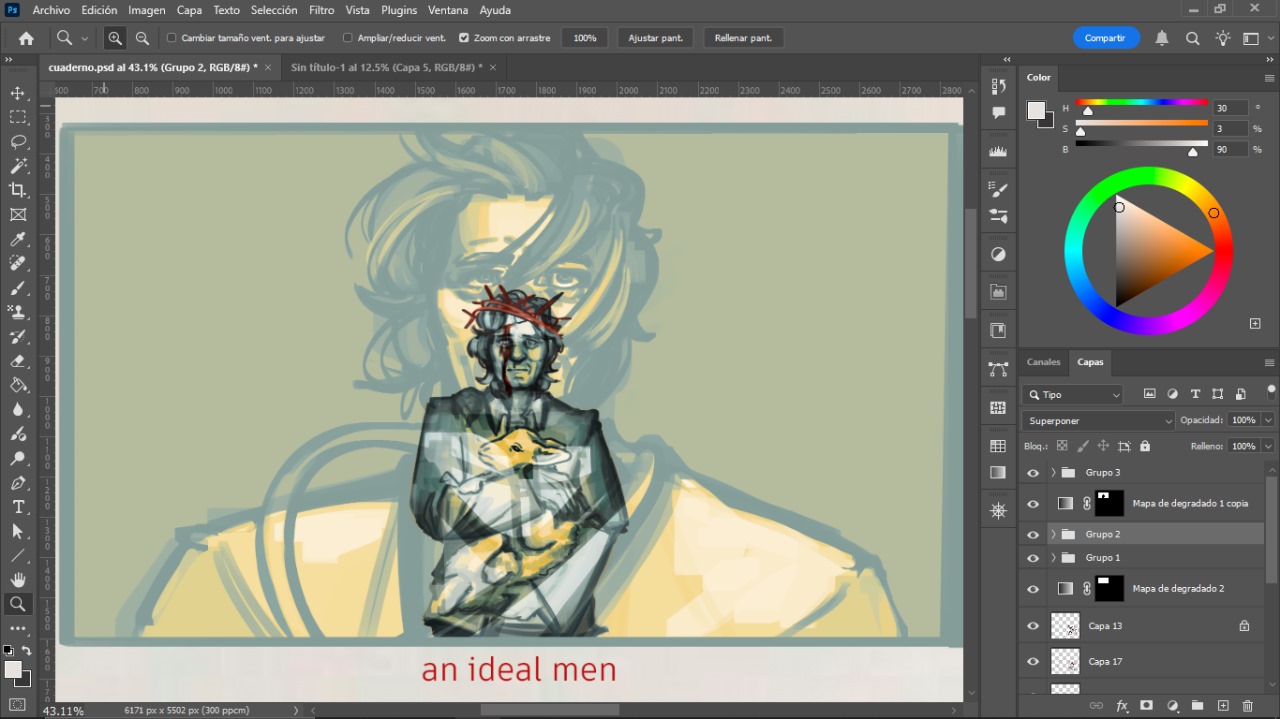Image resolution: width=1280 pixels, height=719 pixels.
Task: Click the Ajustar pant. button
Action: pyautogui.click(x=656, y=38)
